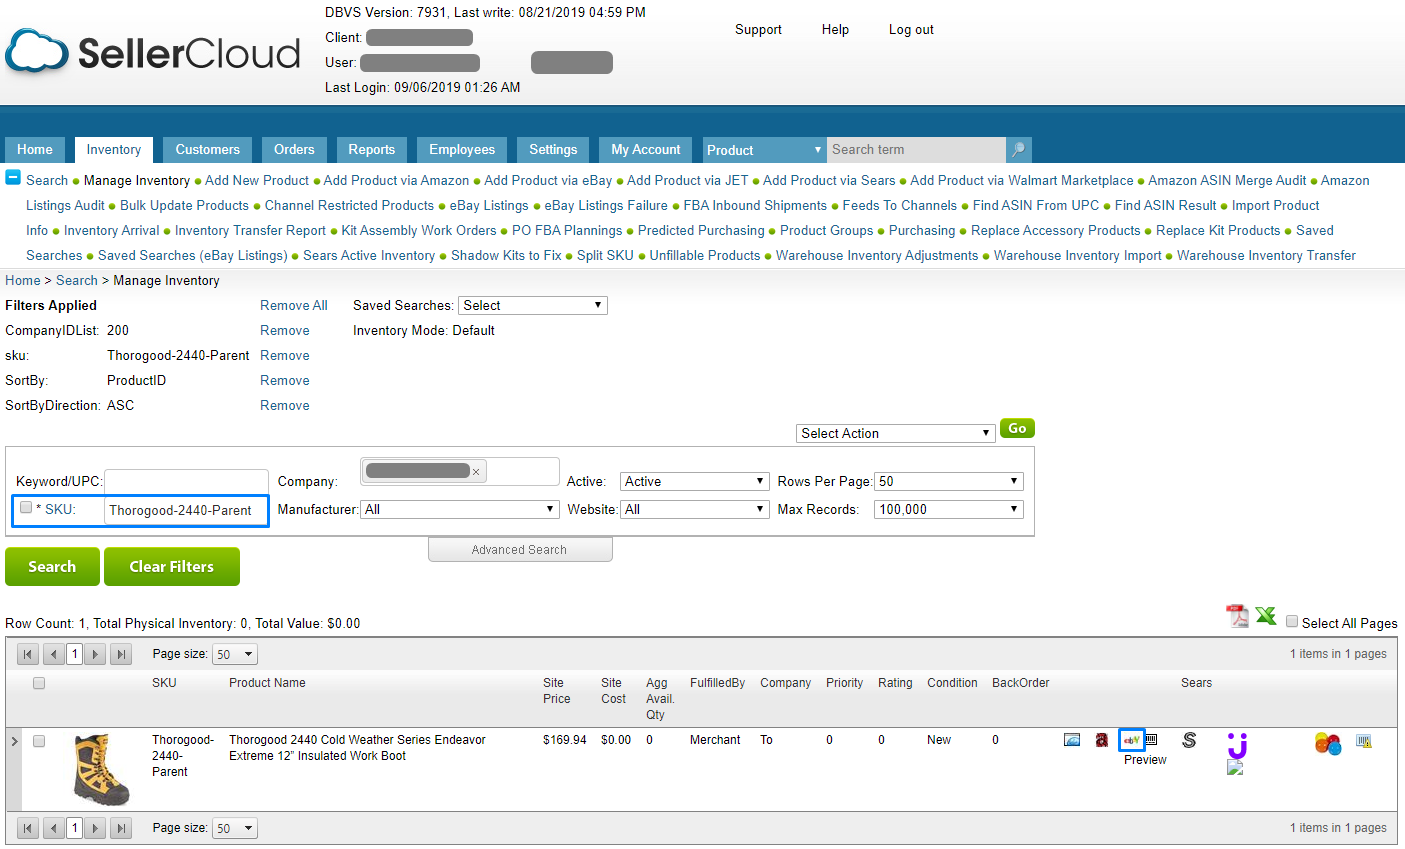Image resolution: width=1405 pixels, height=849 pixels.
Task: Open the Select Action dropdown
Action: click(896, 433)
